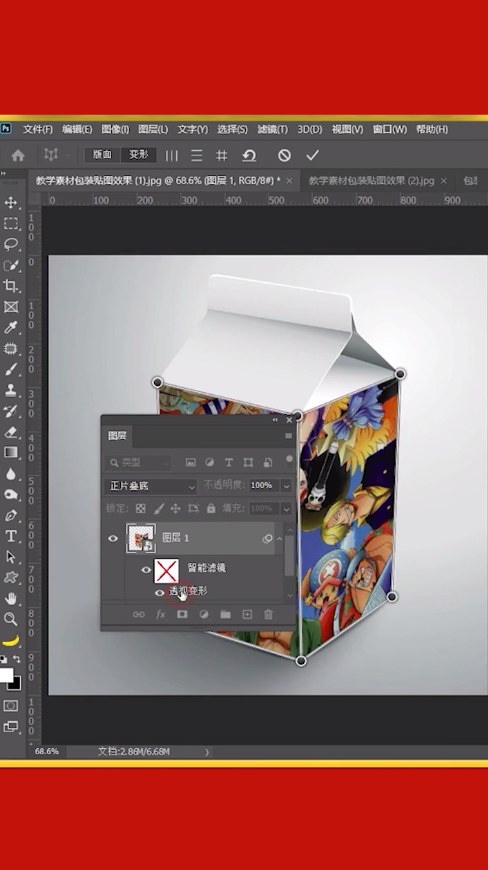Click the 变形 mode button
This screenshot has height=870, width=488.
pos(139,155)
